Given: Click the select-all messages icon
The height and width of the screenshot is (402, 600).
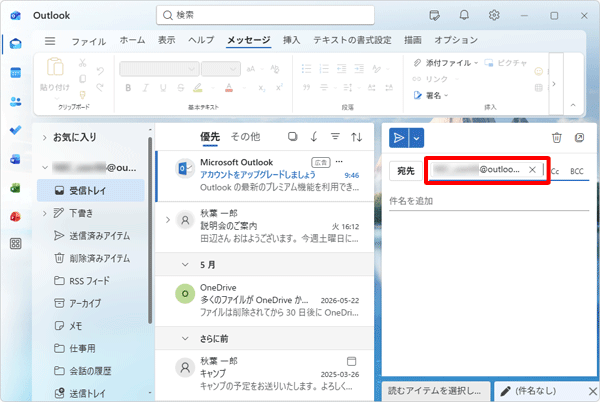Looking at the screenshot, I should point(293,137).
